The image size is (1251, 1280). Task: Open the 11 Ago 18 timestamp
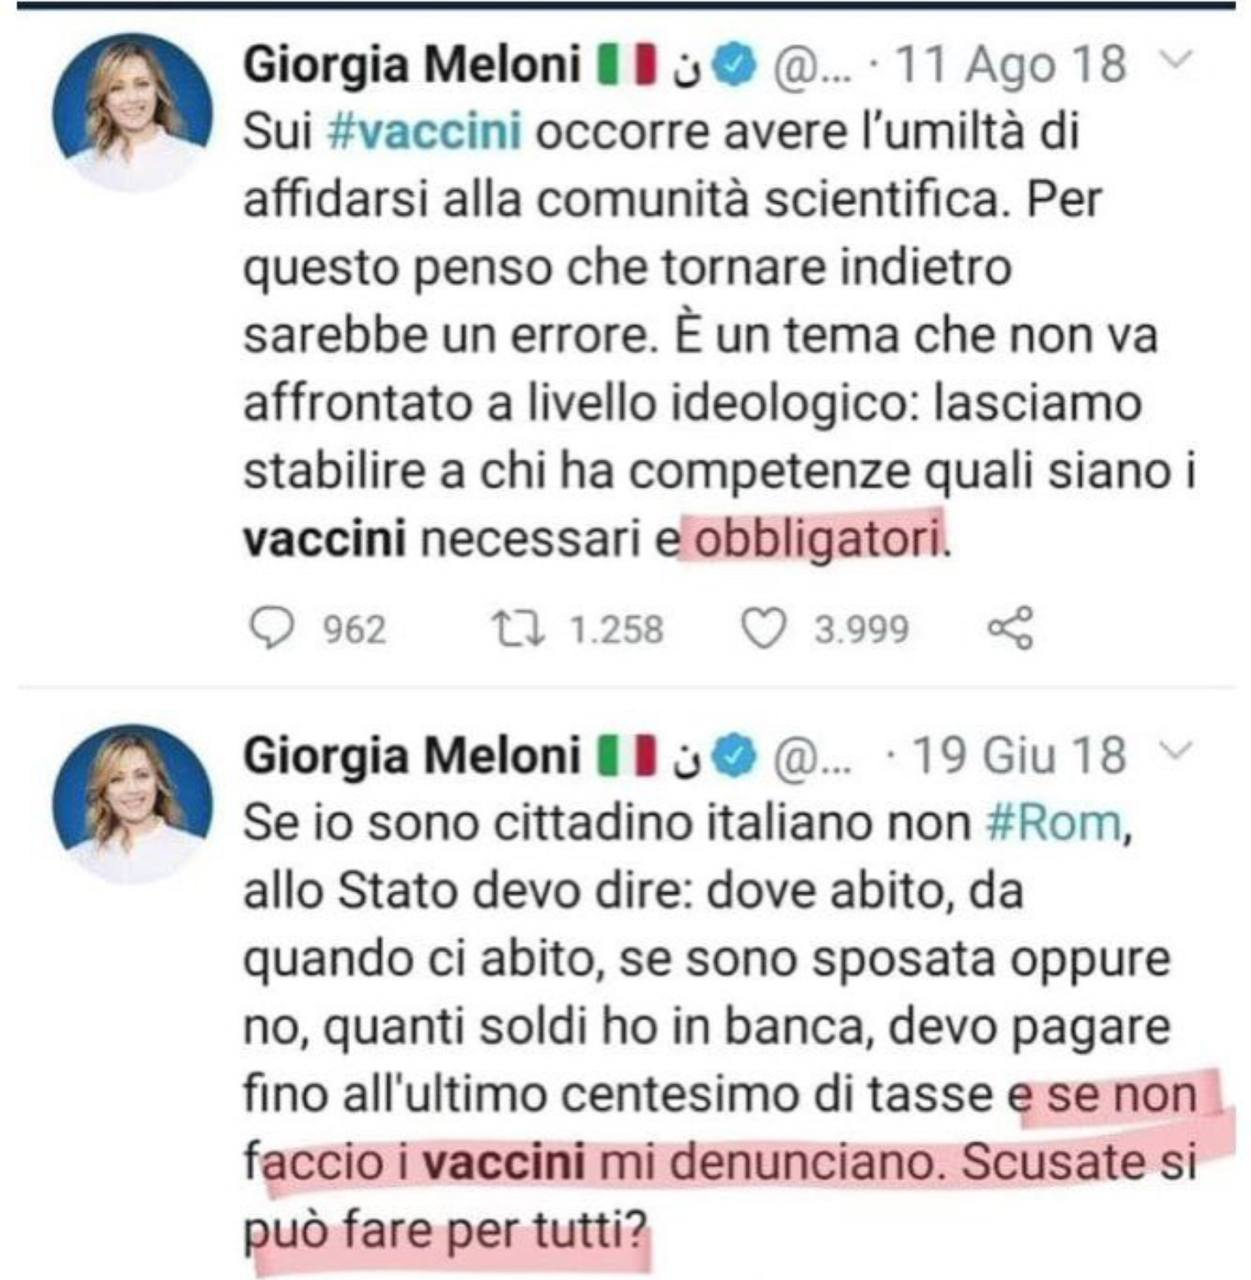(x=1010, y=66)
